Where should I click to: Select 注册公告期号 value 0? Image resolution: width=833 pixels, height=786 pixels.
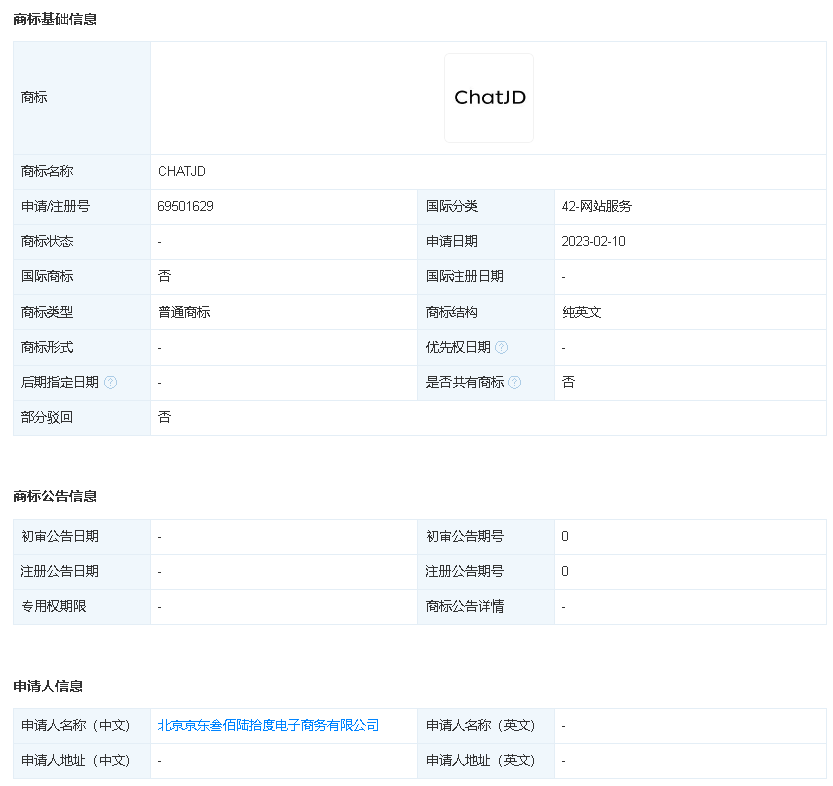click(563, 571)
